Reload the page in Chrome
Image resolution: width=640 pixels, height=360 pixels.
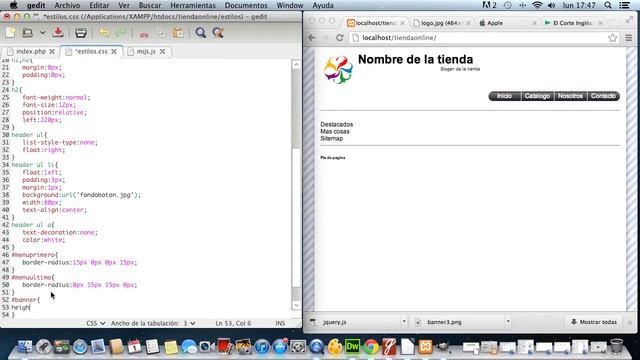pos(340,38)
